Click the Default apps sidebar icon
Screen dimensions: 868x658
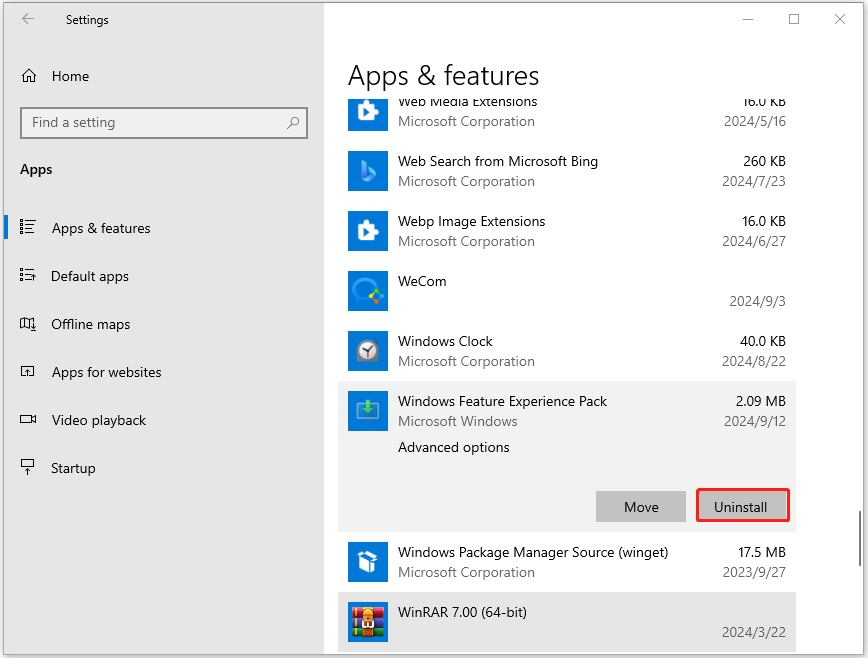28,275
